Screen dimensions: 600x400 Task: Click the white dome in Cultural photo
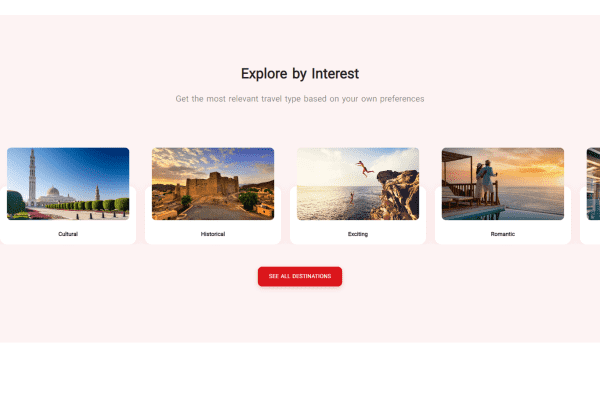[53, 191]
